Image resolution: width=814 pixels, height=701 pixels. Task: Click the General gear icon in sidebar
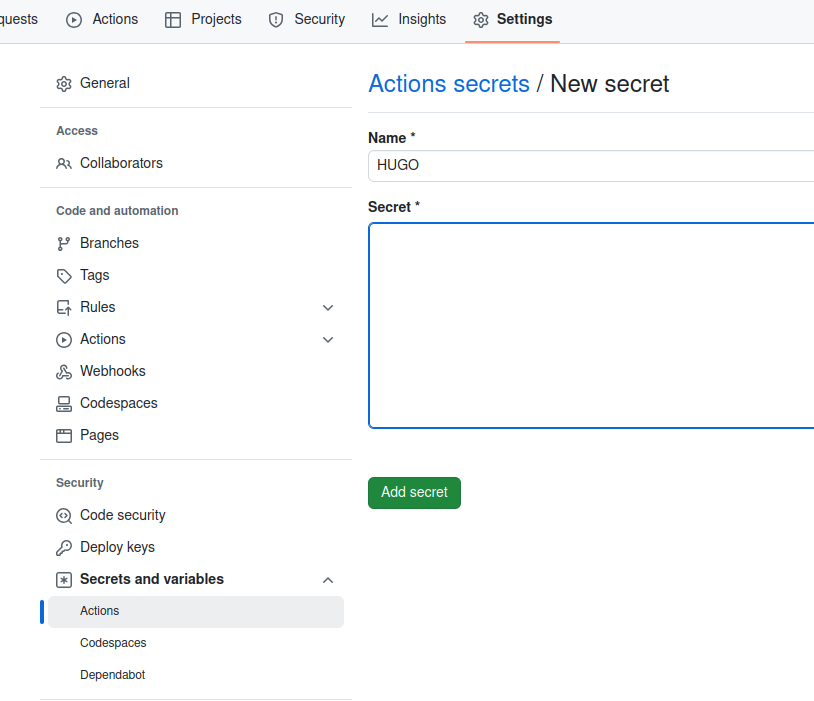[x=64, y=84]
